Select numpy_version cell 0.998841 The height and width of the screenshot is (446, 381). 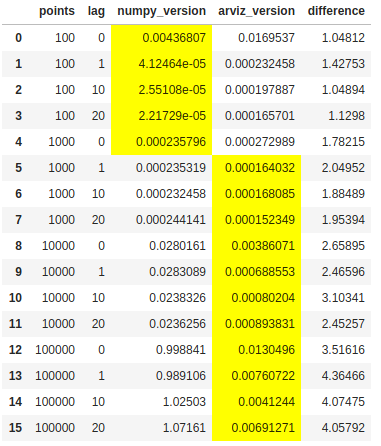(x=161, y=350)
